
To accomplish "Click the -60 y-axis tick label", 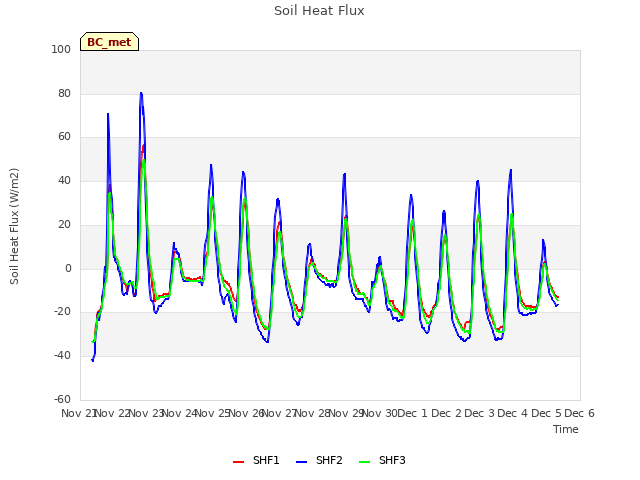I will click(x=62, y=399).
